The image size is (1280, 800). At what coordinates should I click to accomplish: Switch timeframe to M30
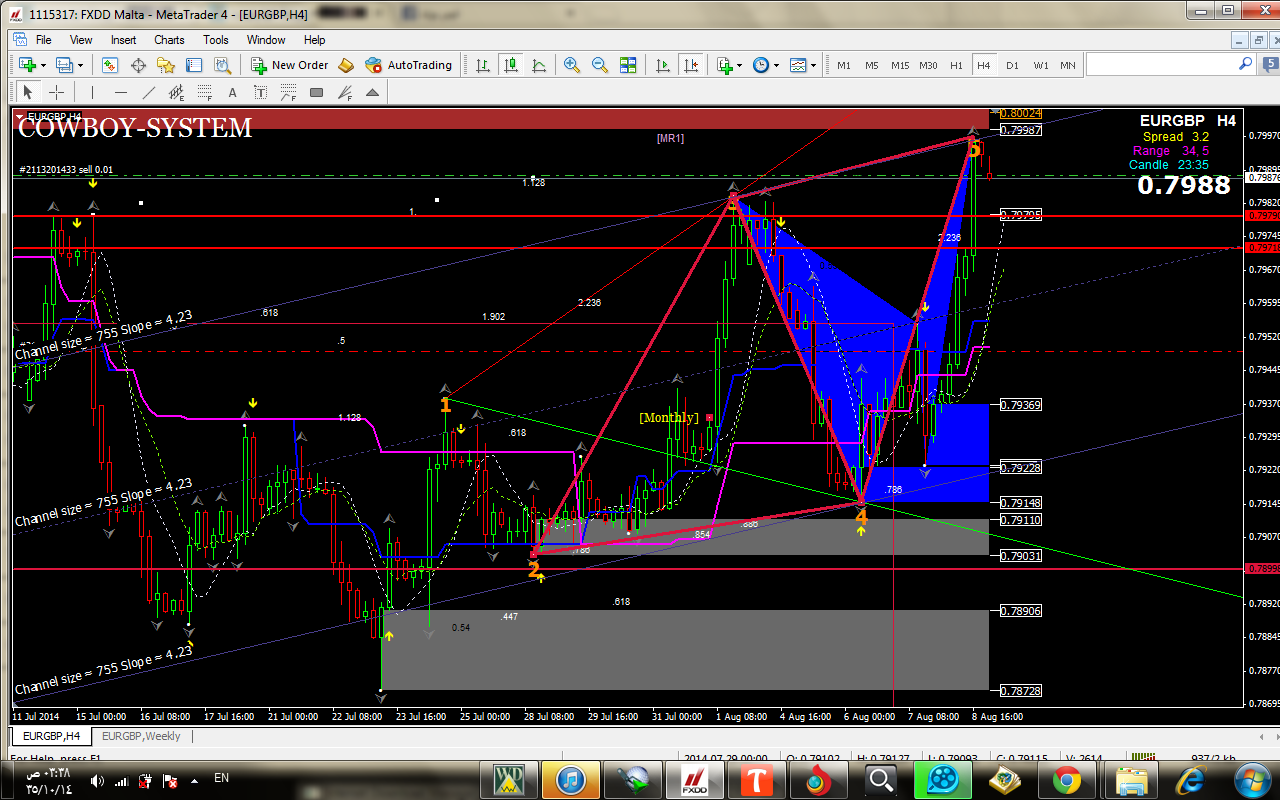coord(928,65)
